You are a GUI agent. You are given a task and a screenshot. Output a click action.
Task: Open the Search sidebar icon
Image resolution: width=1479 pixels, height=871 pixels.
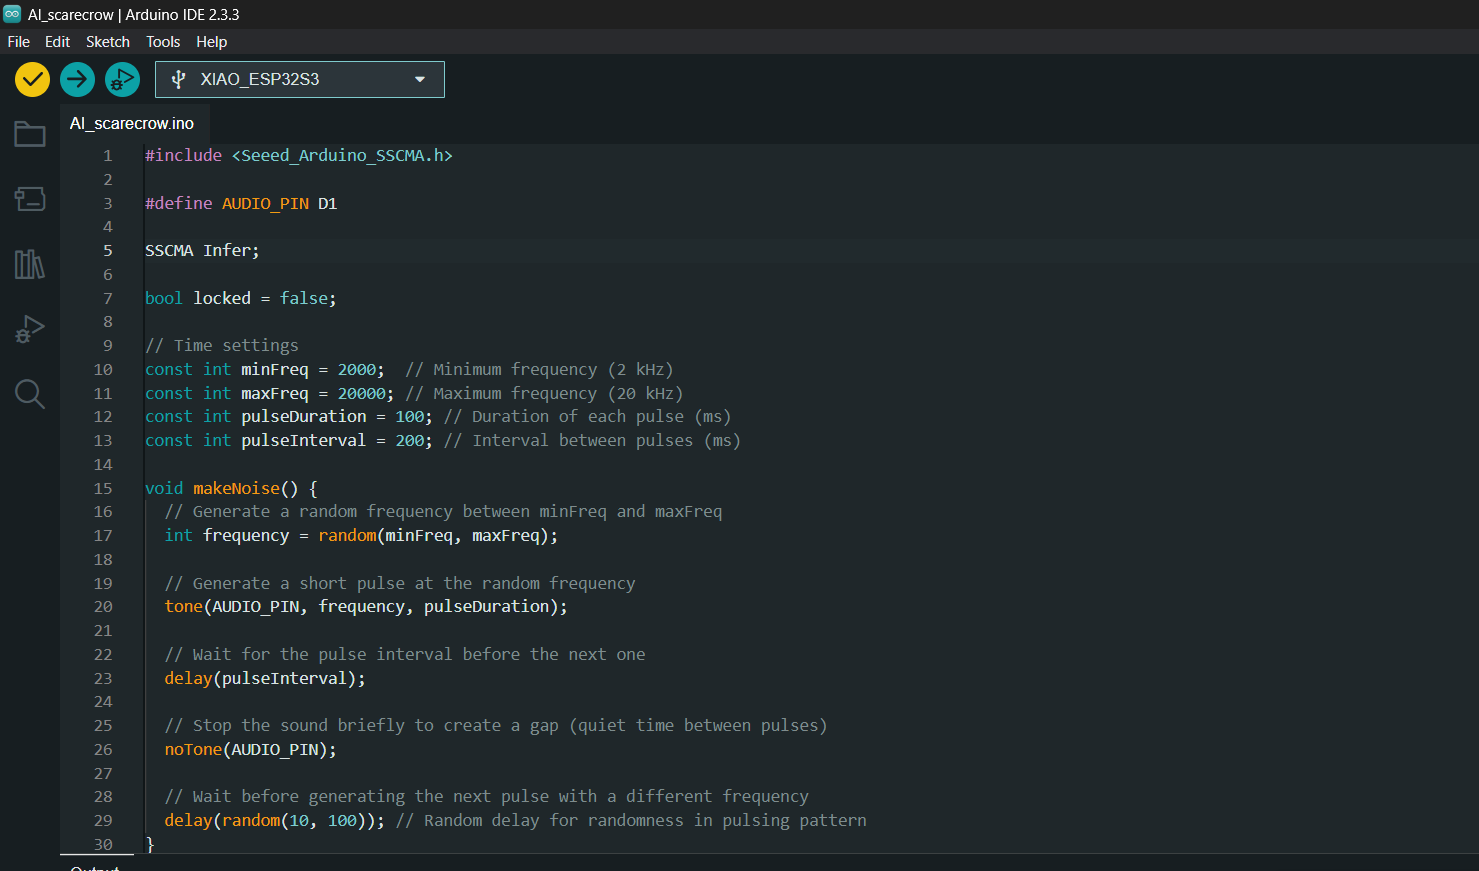pos(30,394)
